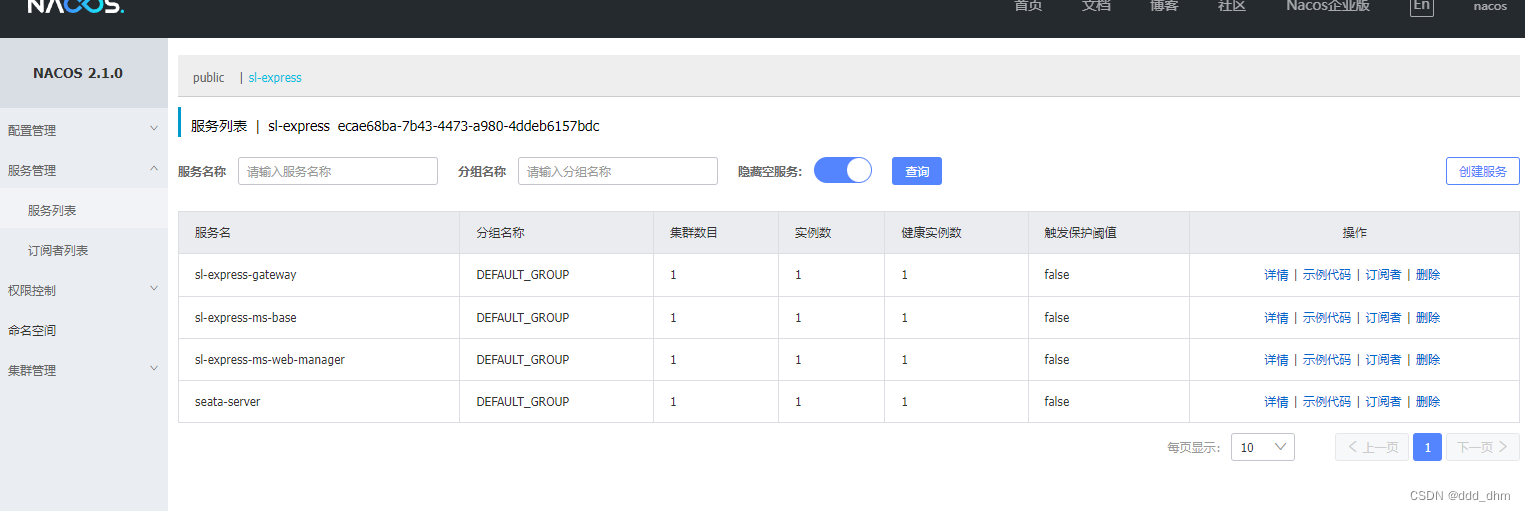Image resolution: width=1525 pixels, height=511 pixels.
Task: Open 订阅者 for seata-server
Action: 1383,402
